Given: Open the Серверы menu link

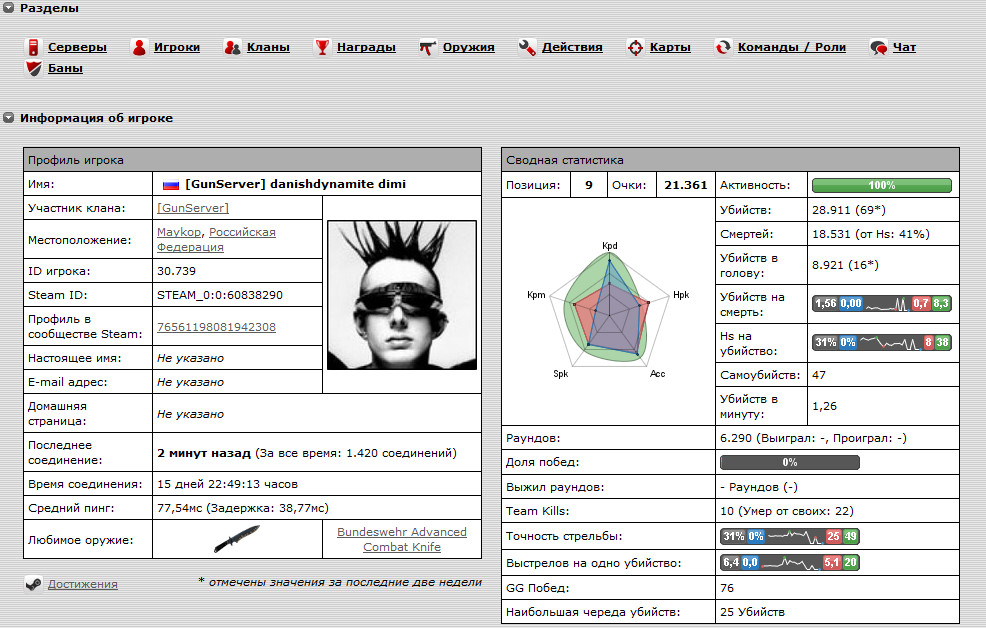Looking at the screenshot, I should 77,47.
